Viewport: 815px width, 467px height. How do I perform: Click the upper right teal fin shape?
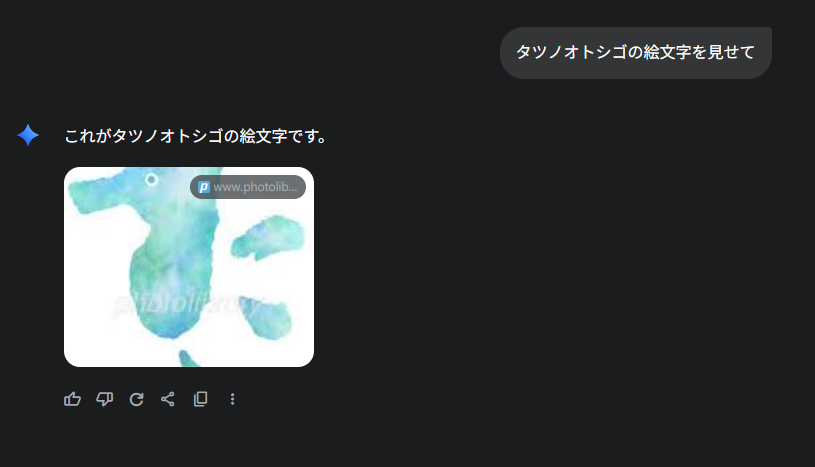267,237
